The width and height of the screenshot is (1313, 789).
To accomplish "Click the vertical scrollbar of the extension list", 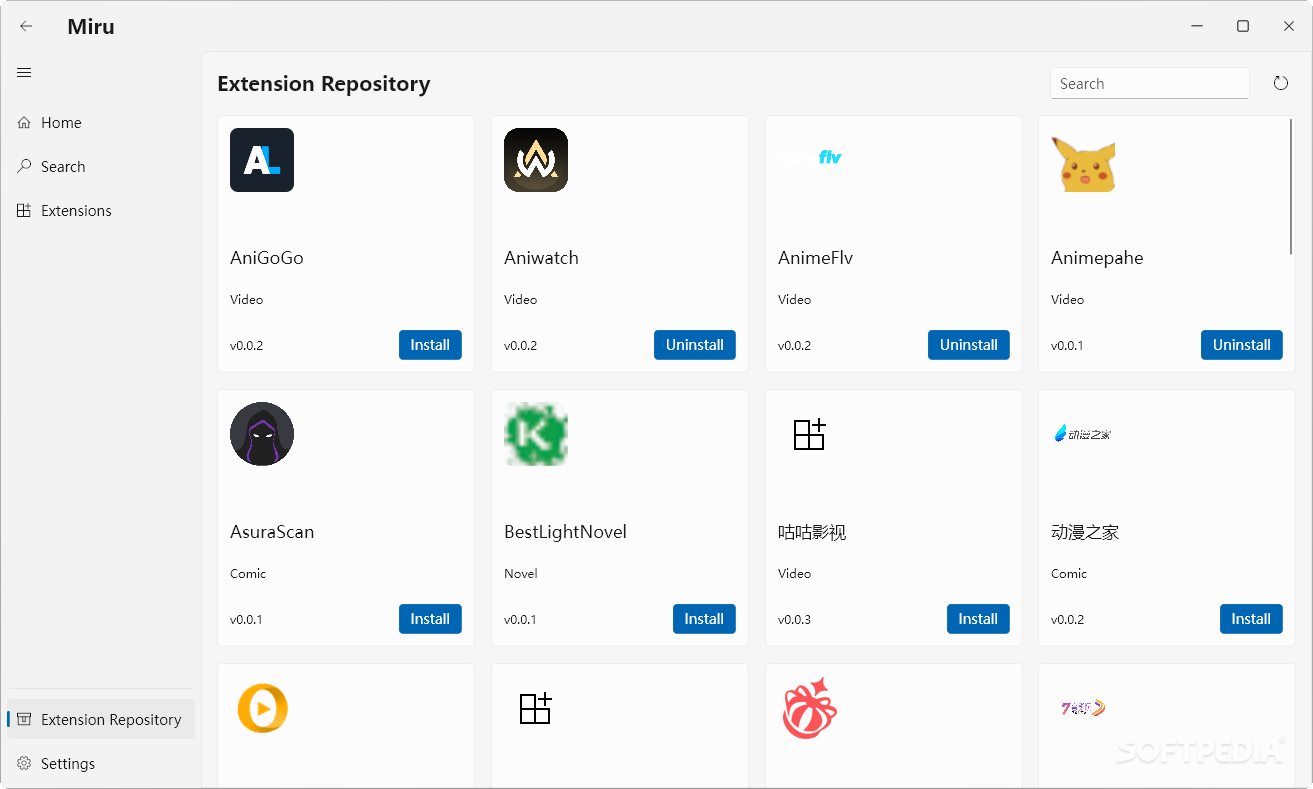I will (1292, 187).
